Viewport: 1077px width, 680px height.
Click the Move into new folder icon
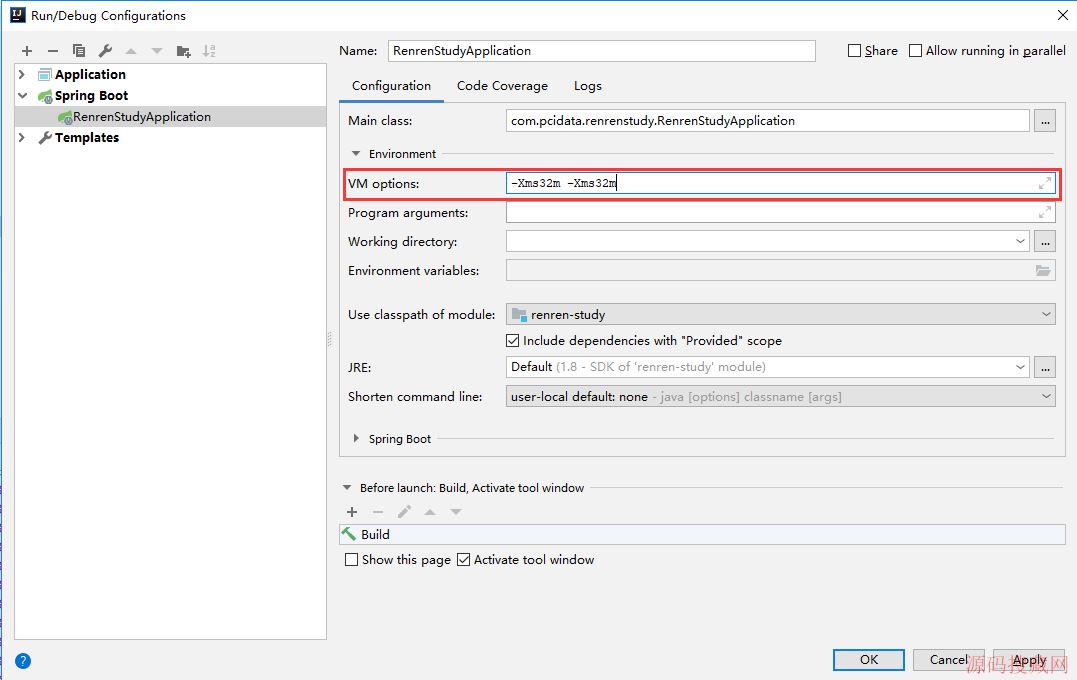click(183, 51)
